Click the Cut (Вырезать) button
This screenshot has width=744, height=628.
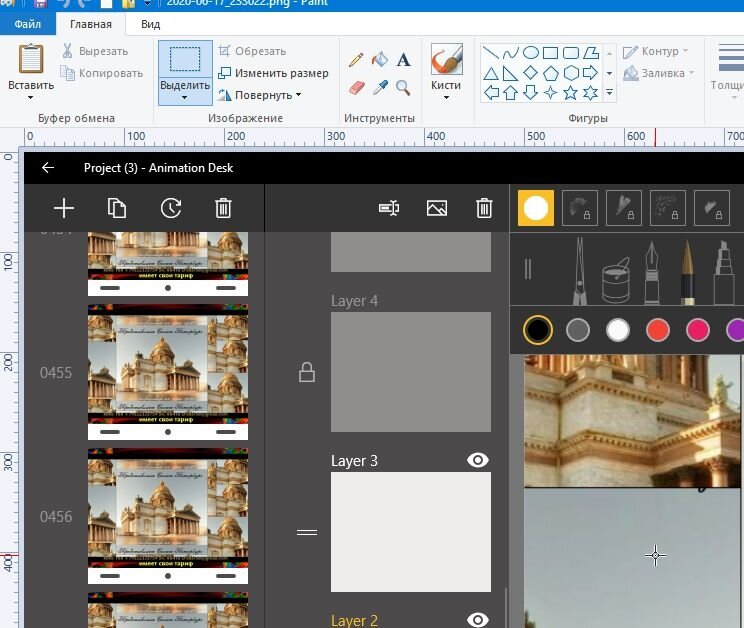pos(95,51)
